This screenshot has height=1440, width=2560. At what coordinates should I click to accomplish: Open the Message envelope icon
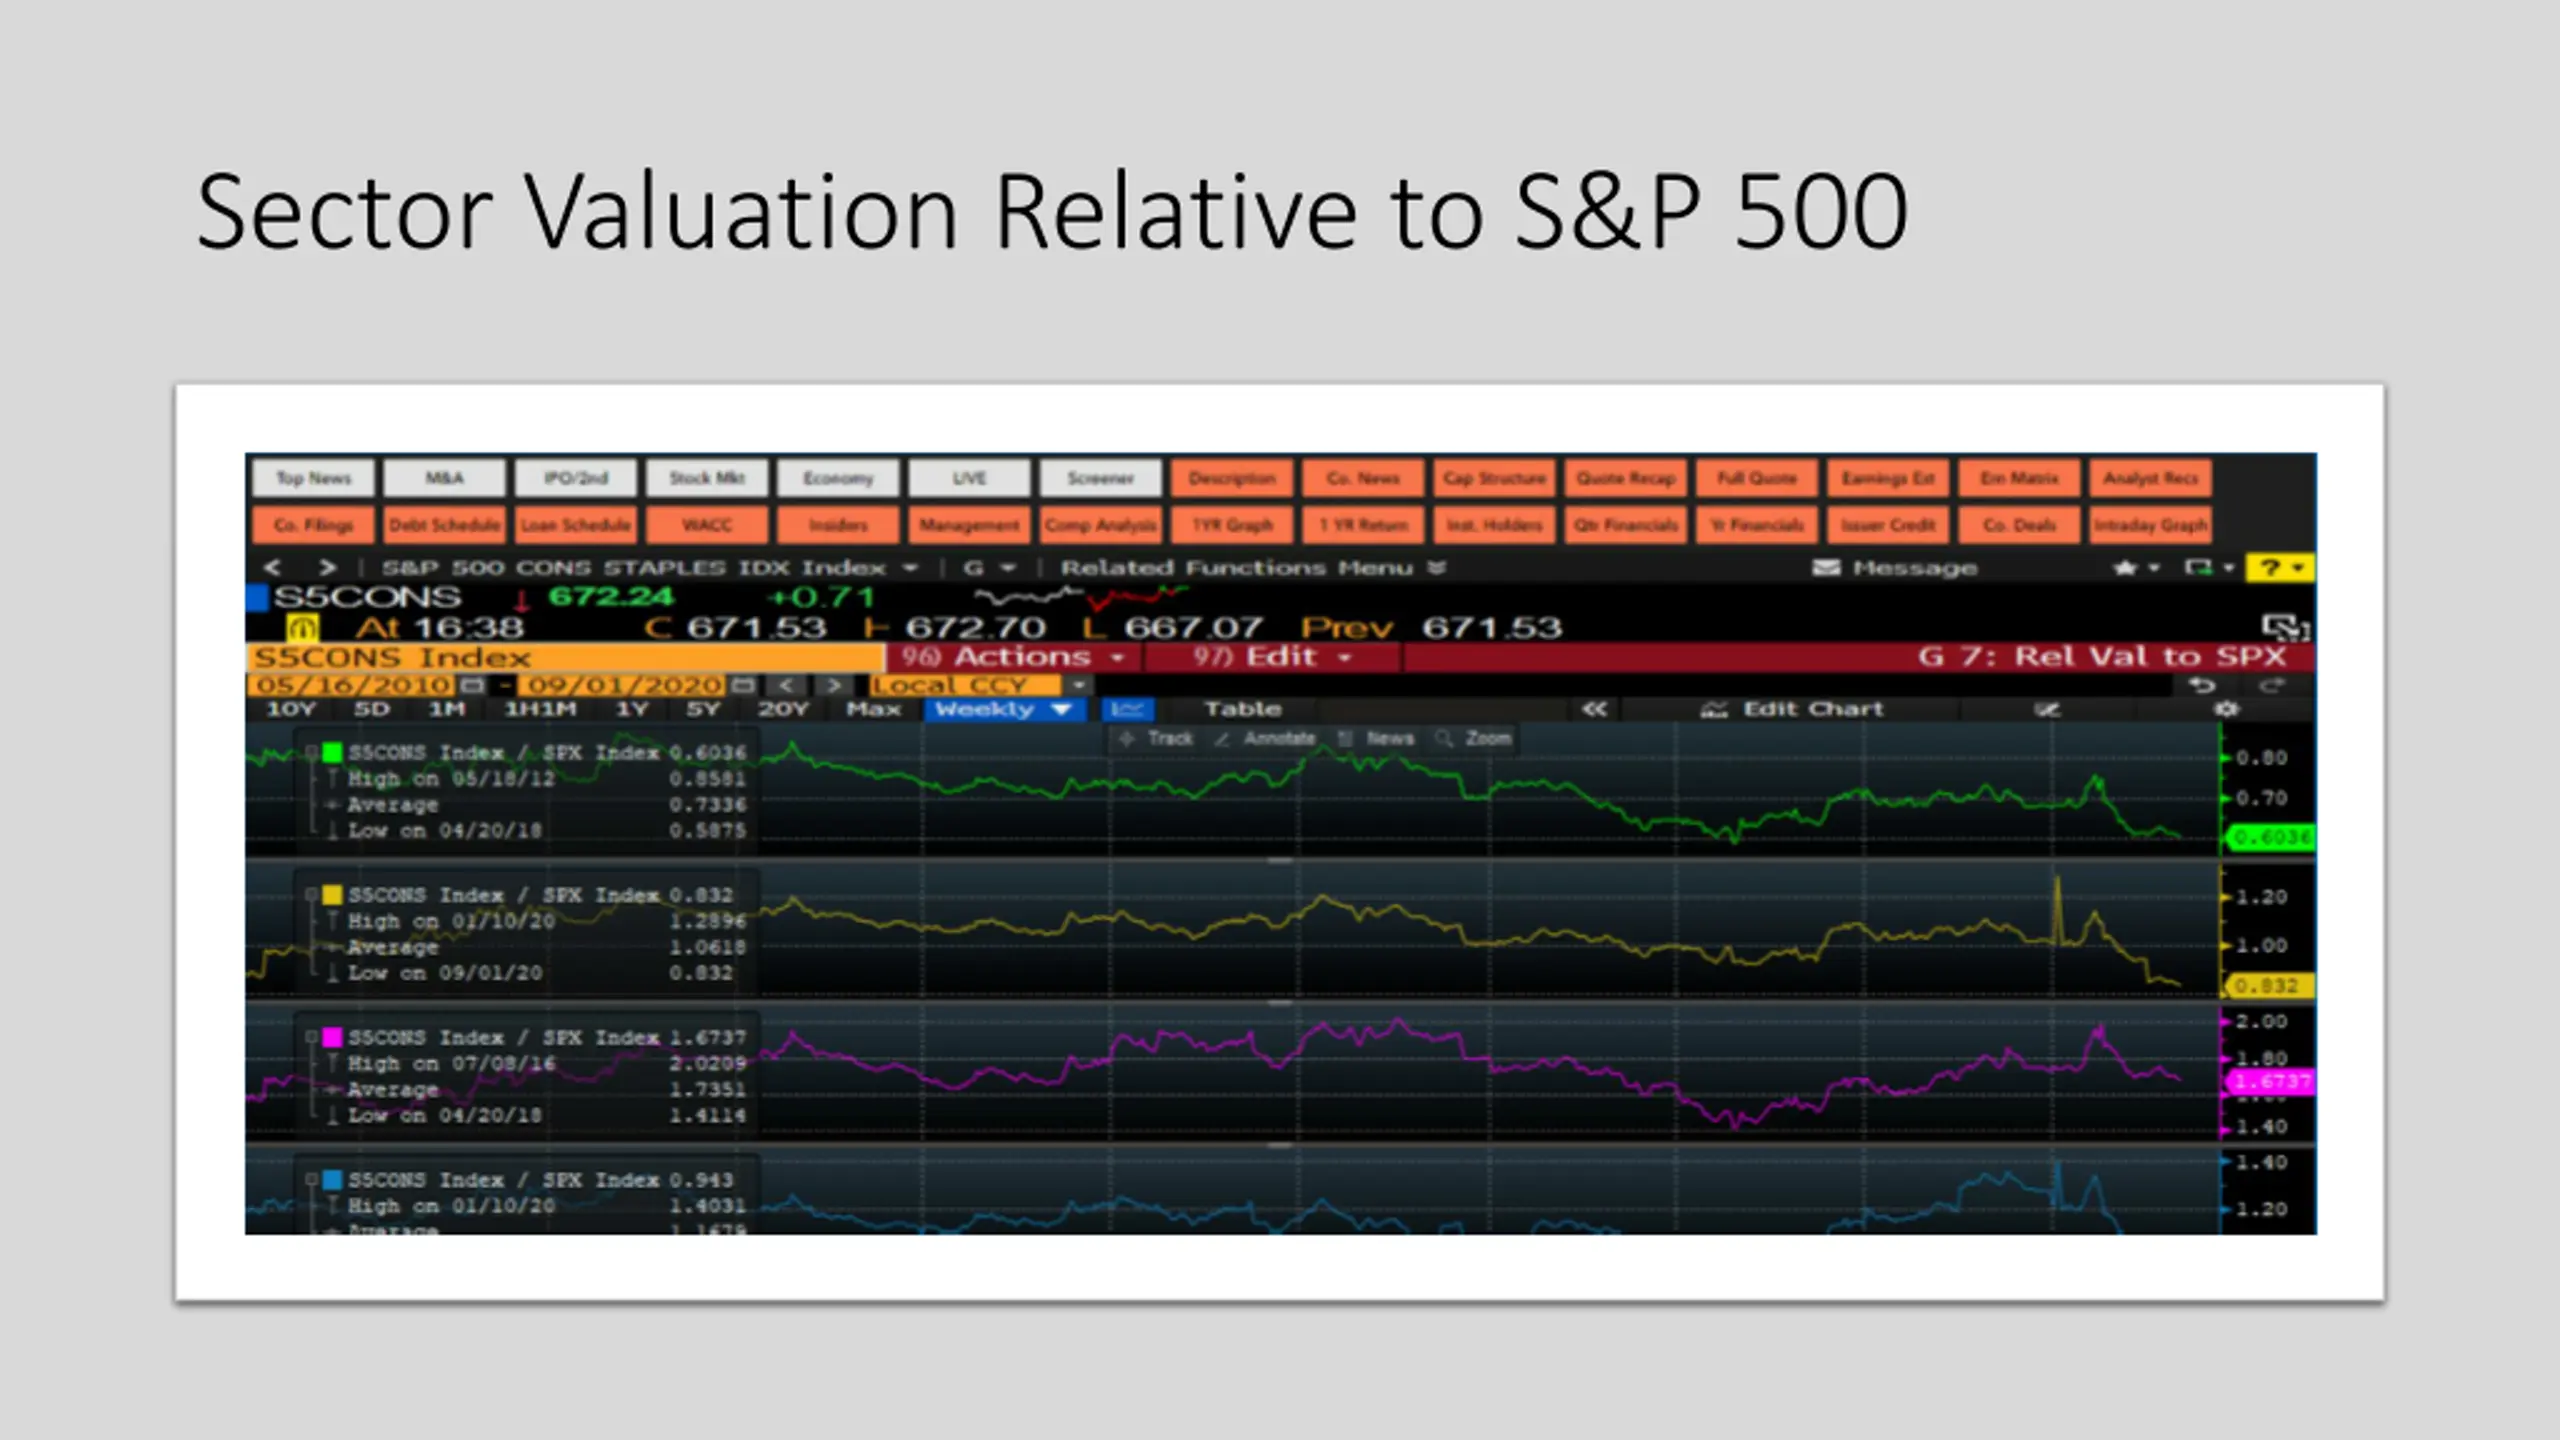[1826, 568]
